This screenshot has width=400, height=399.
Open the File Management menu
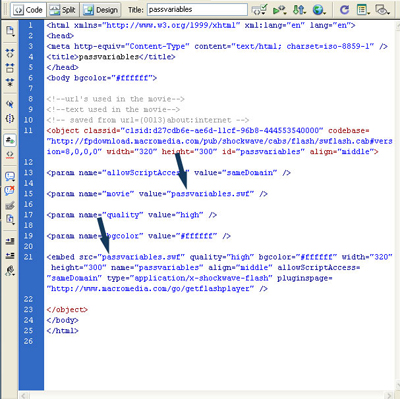pos(299,10)
